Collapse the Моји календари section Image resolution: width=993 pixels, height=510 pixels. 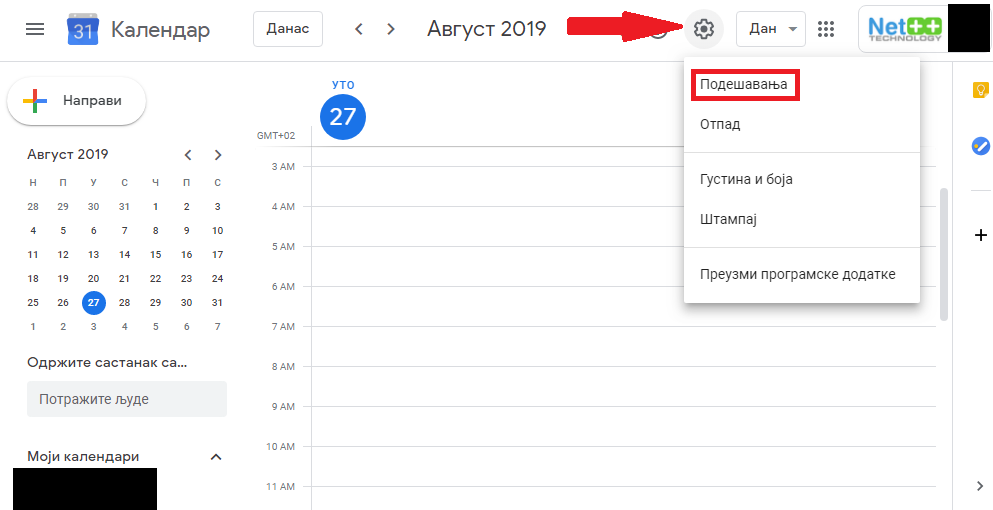215,457
